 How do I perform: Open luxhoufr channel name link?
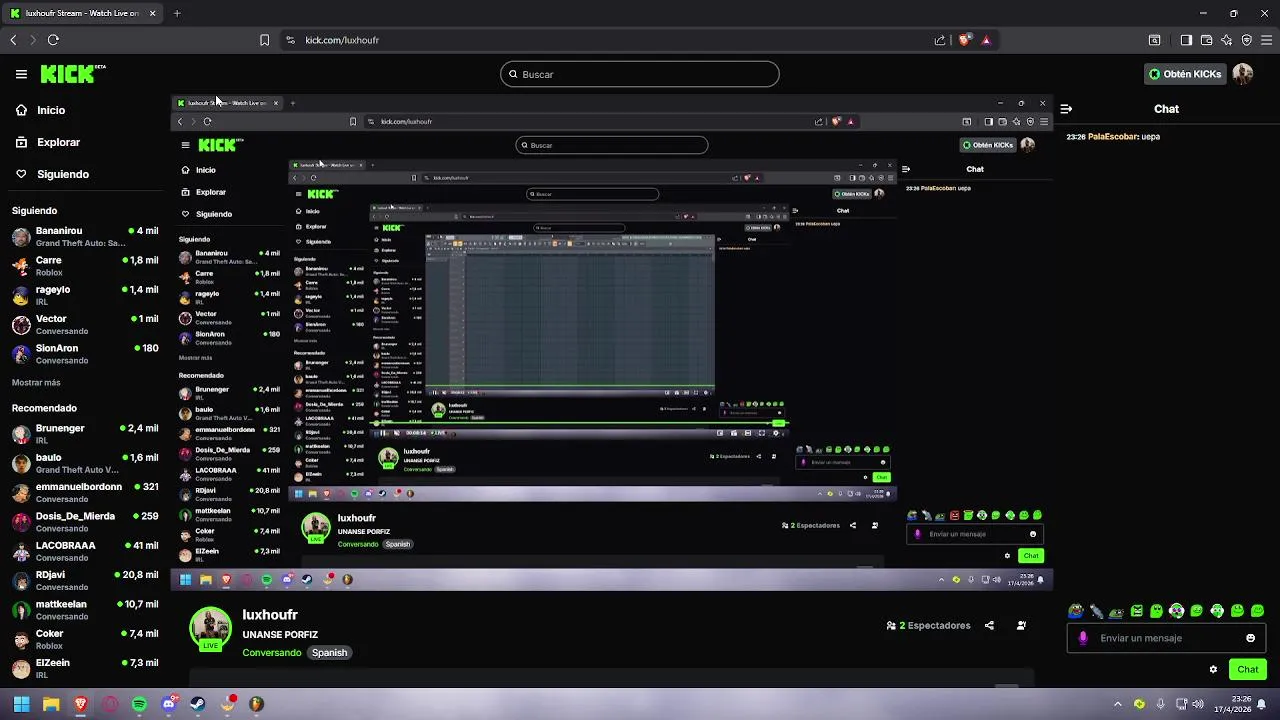point(270,615)
